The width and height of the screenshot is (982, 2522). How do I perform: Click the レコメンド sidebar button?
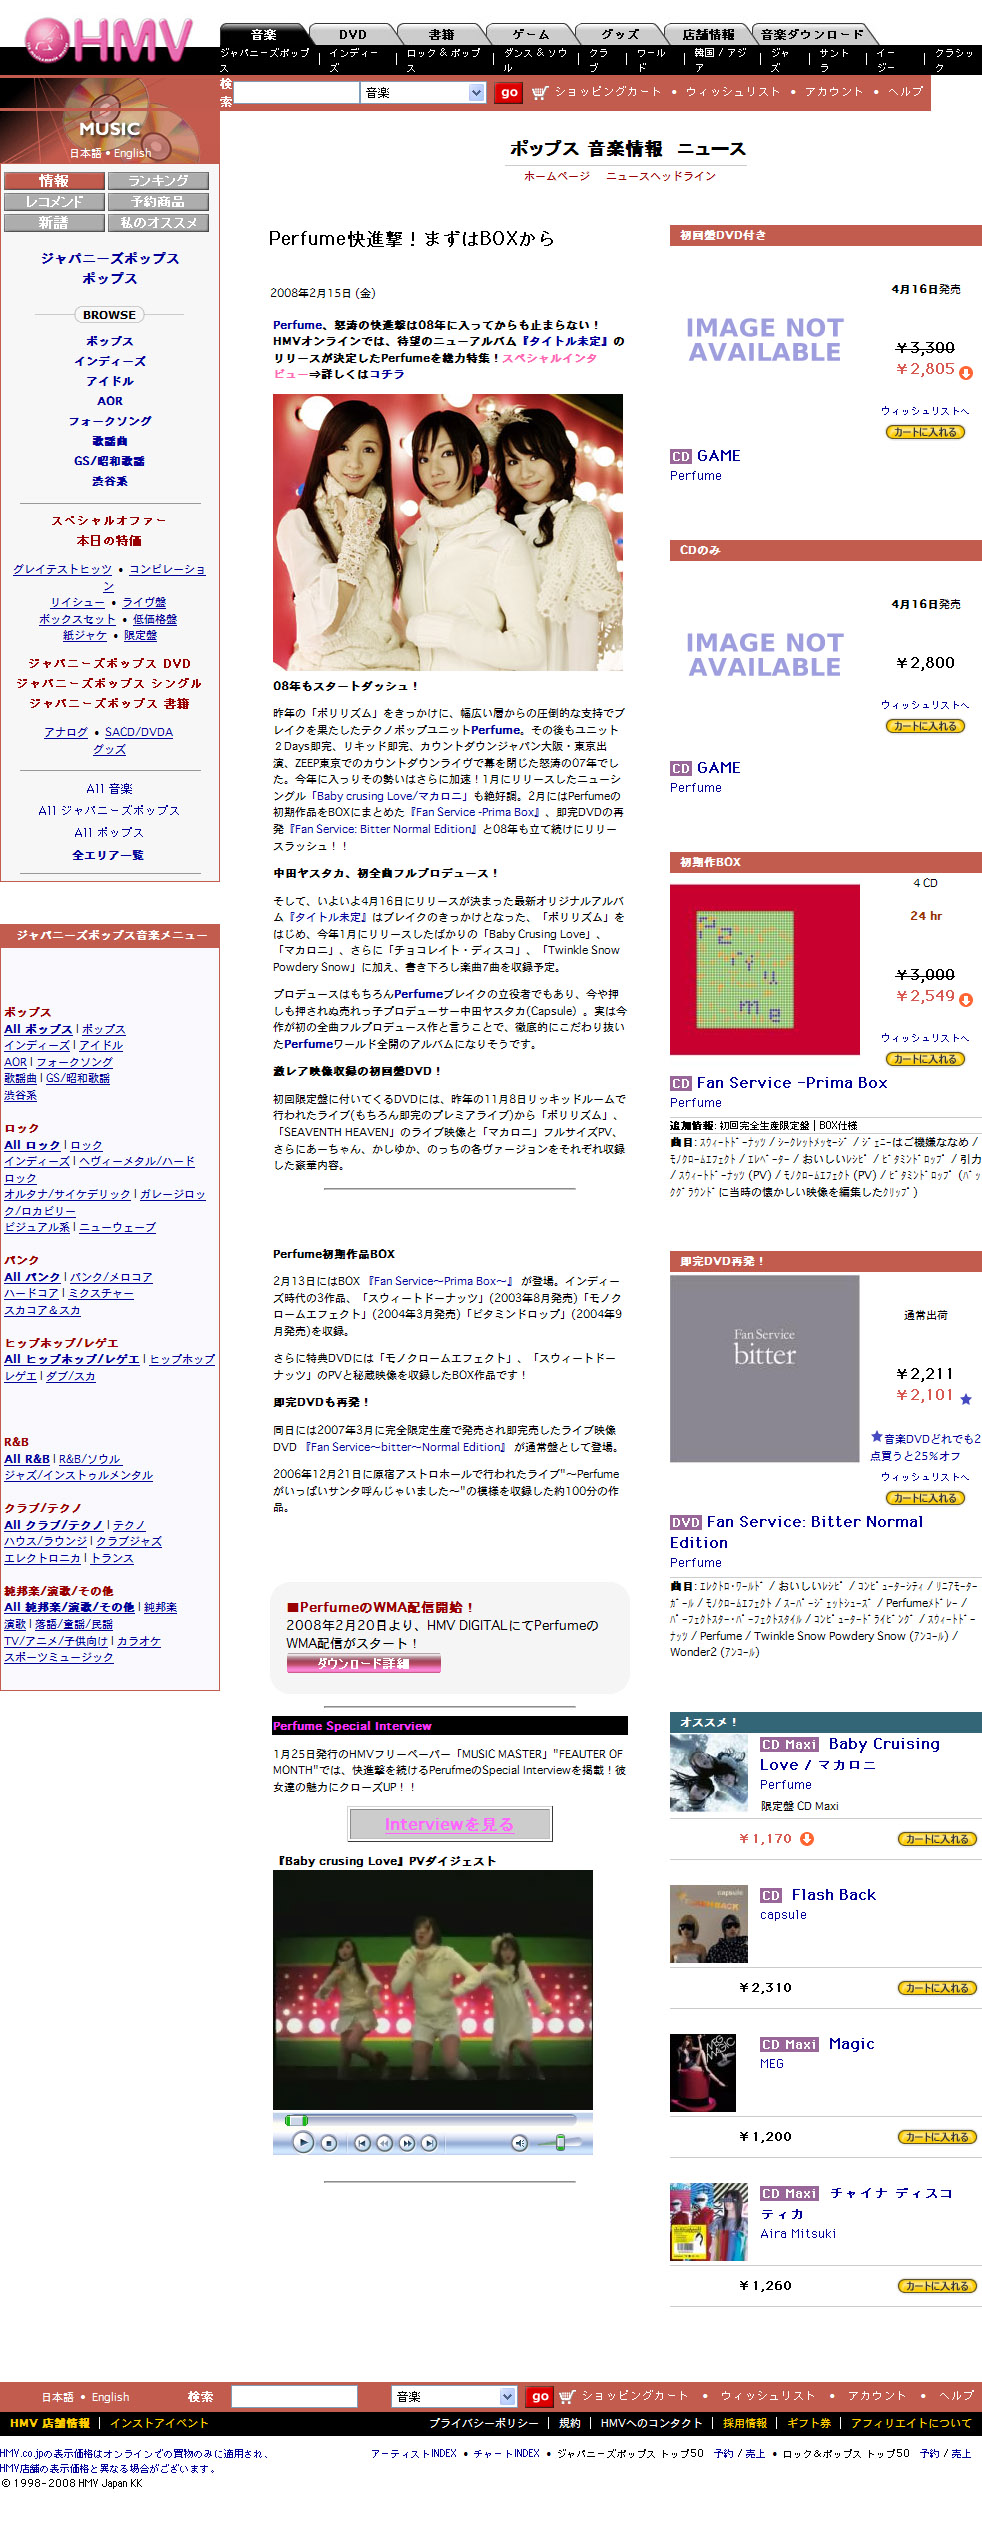54,202
